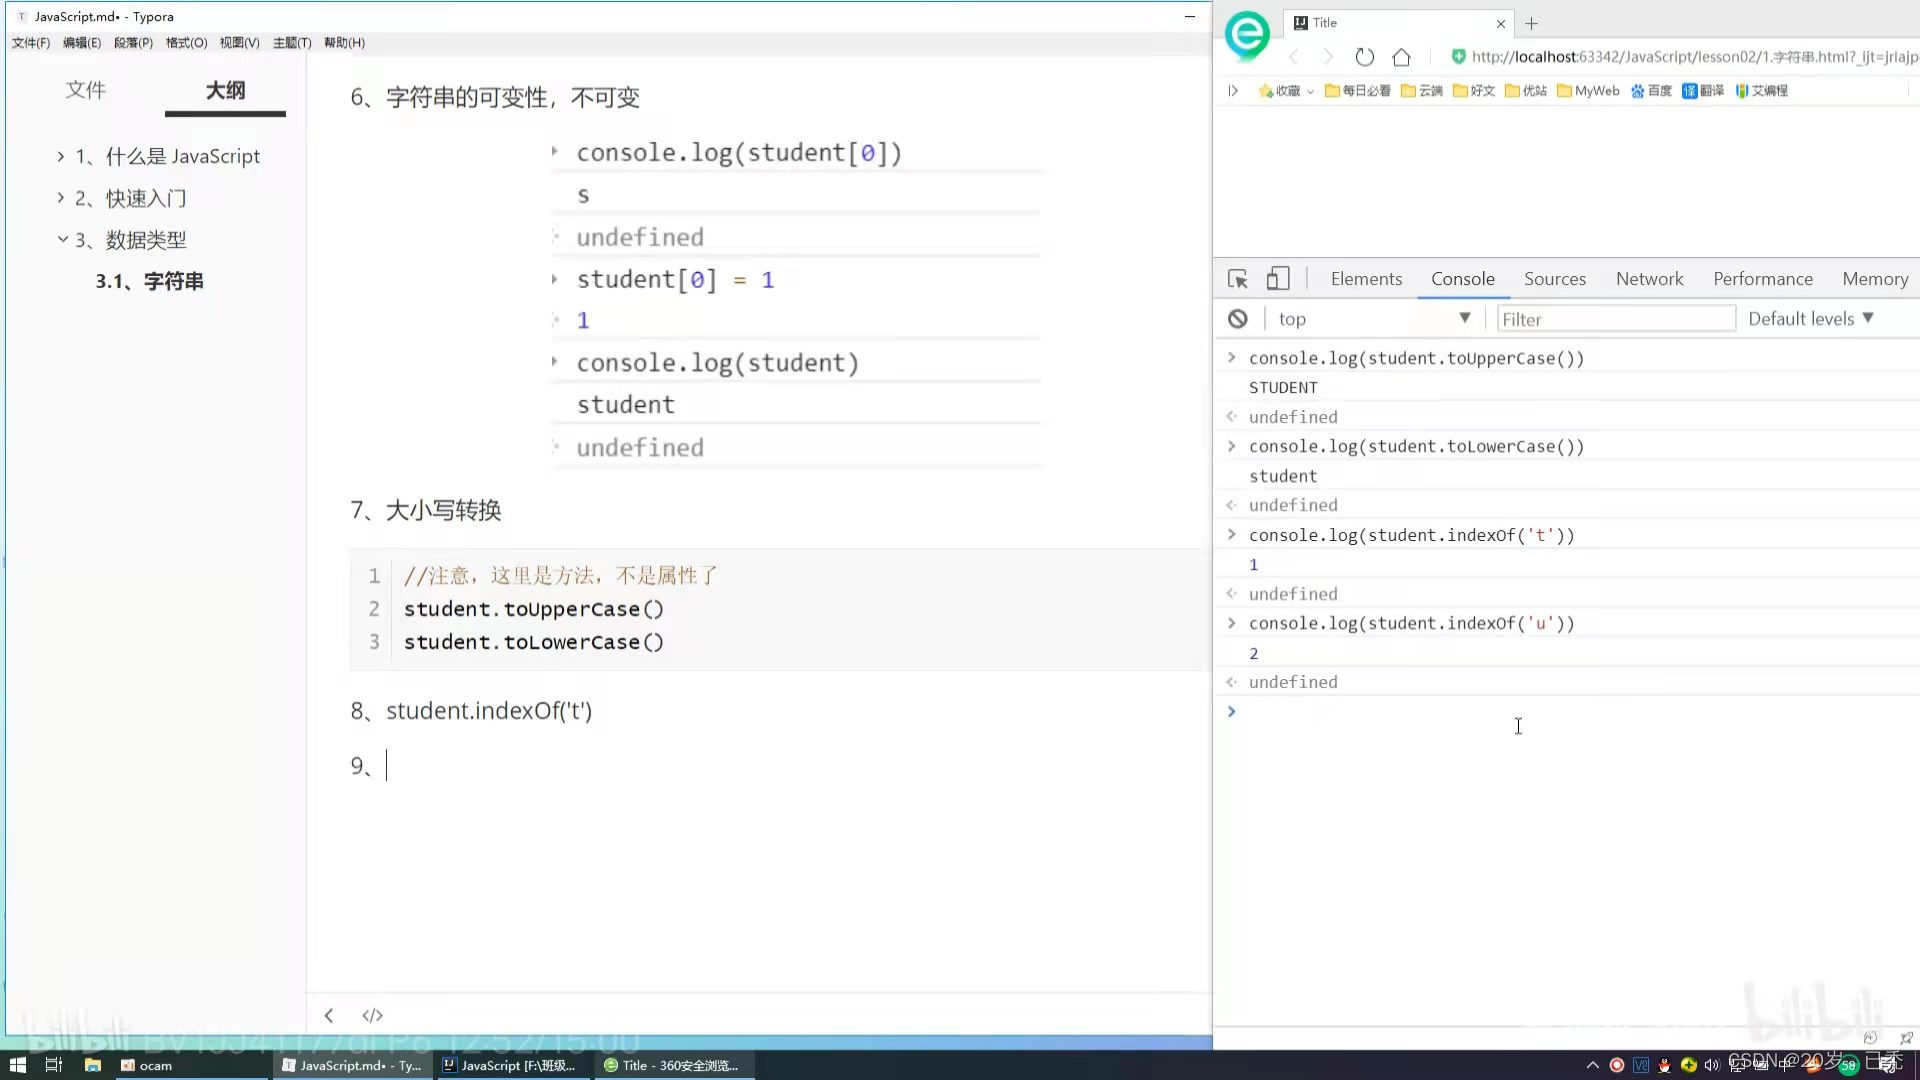This screenshot has height=1080, width=1920.
Task: Click the console Filter input field
Action: (1615, 319)
